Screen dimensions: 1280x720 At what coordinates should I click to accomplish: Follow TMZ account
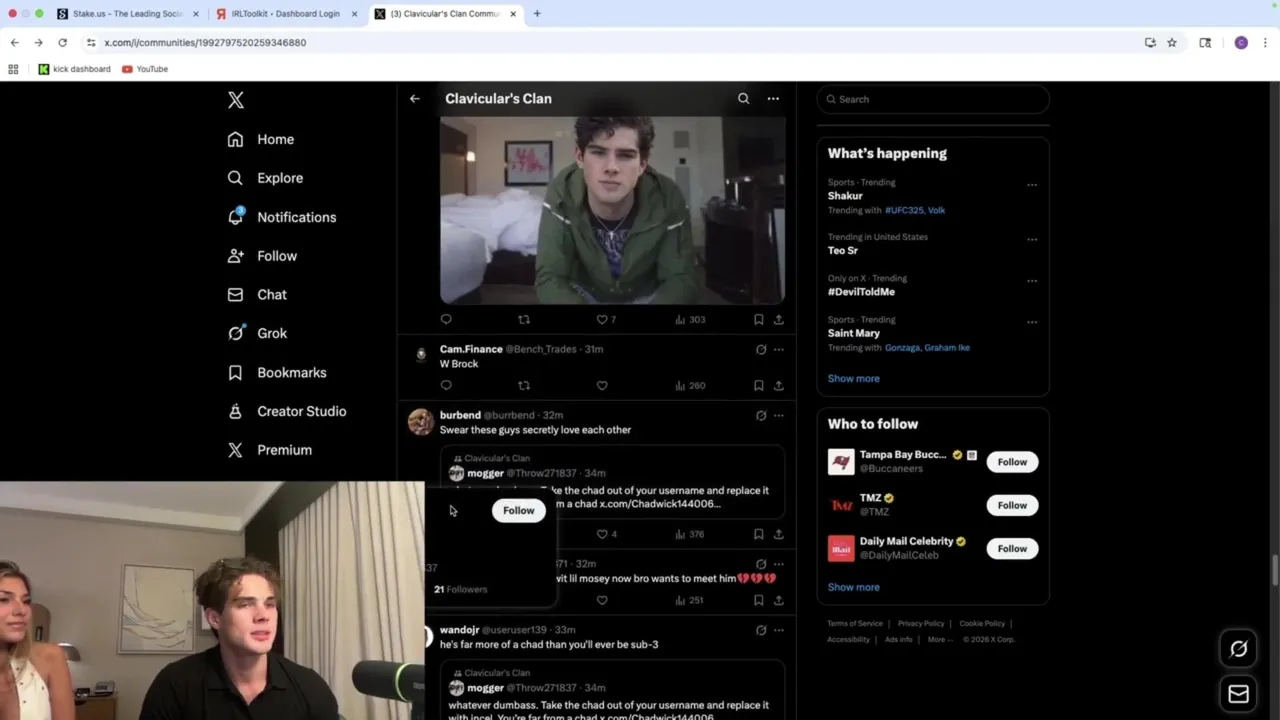[1012, 505]
